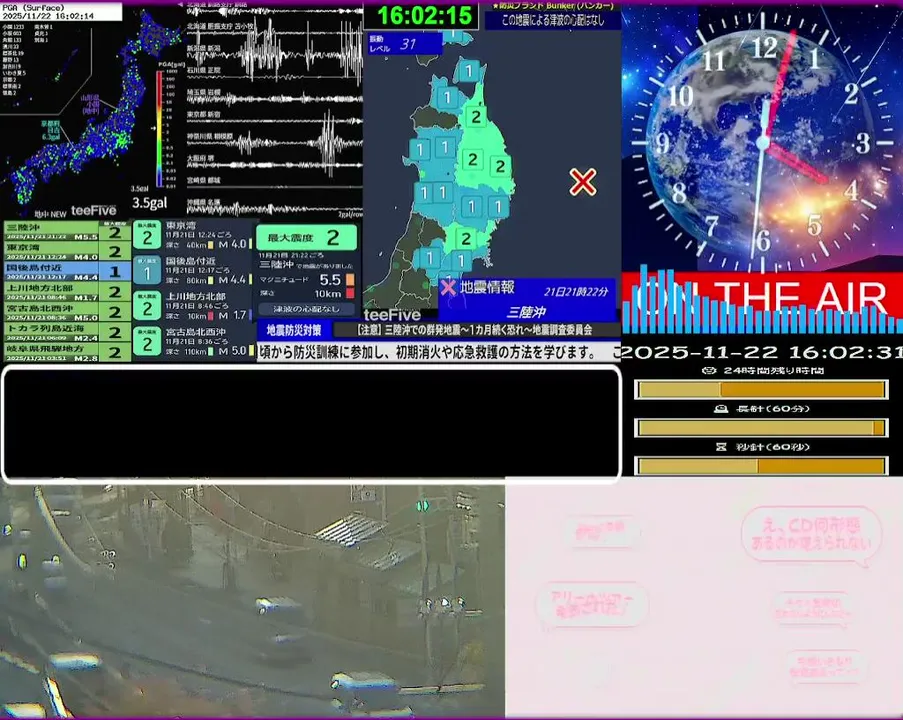Click the 神奈川県 seismograph waveform
The width and height of the screenshot is (903, 720).
click(274, 141)
